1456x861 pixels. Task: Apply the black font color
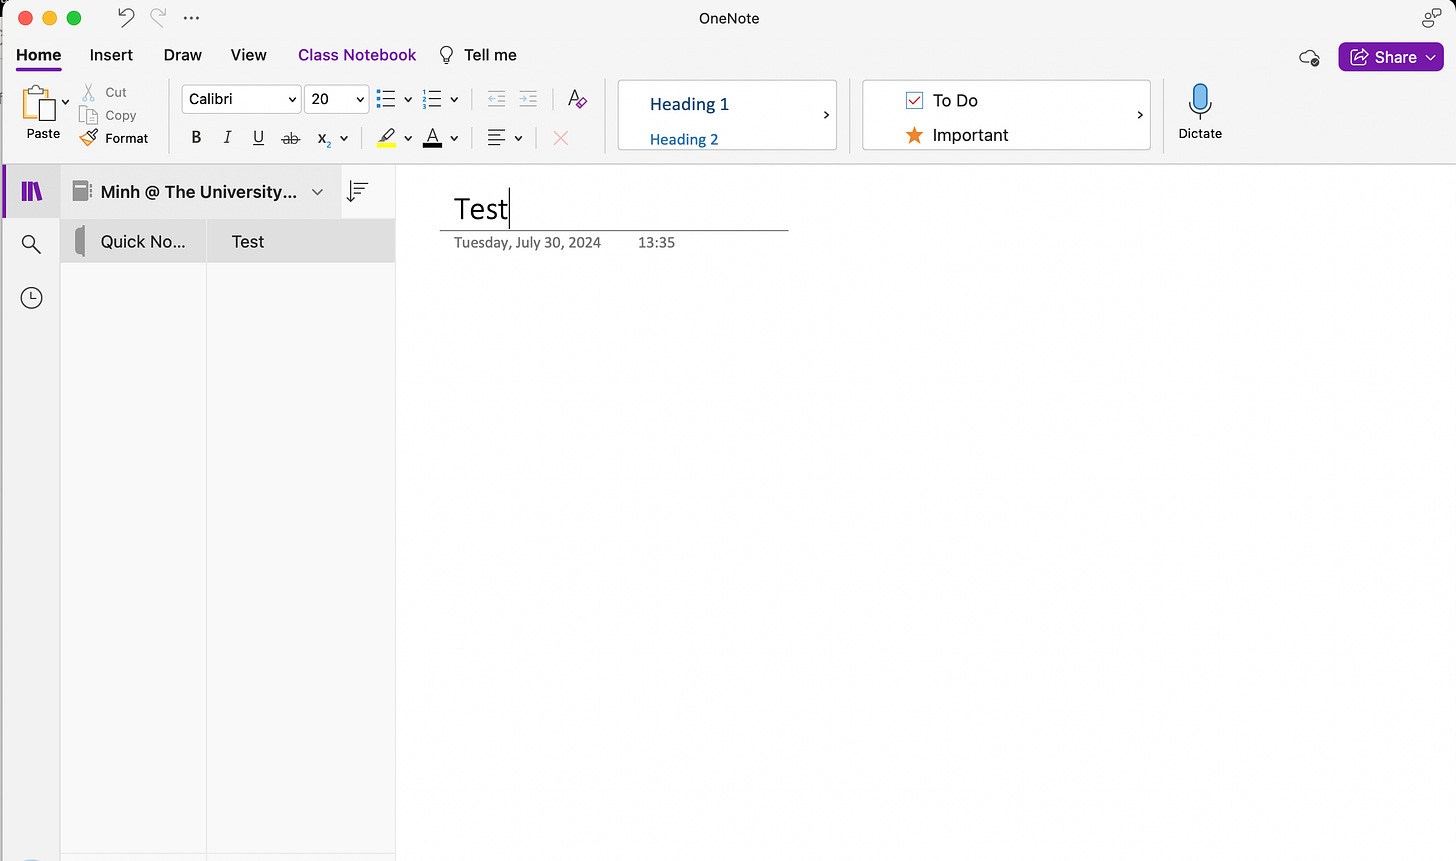432,138
